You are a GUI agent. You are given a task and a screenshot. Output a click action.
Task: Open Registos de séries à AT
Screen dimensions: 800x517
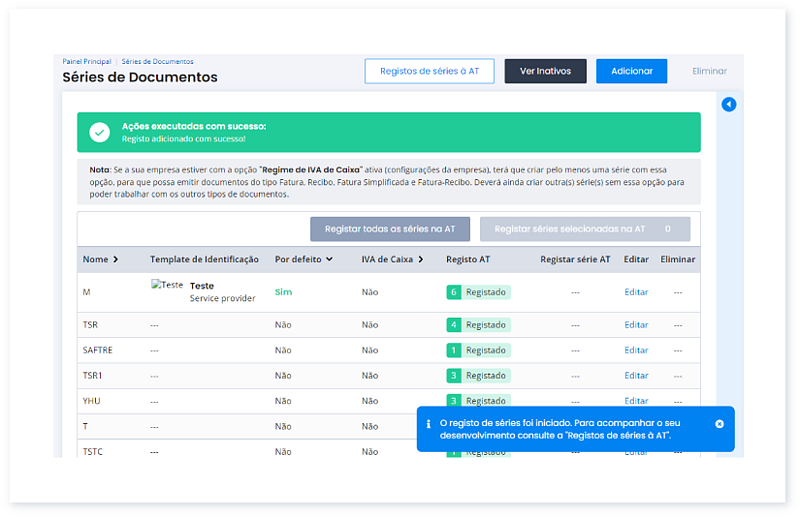pos(429,71)
